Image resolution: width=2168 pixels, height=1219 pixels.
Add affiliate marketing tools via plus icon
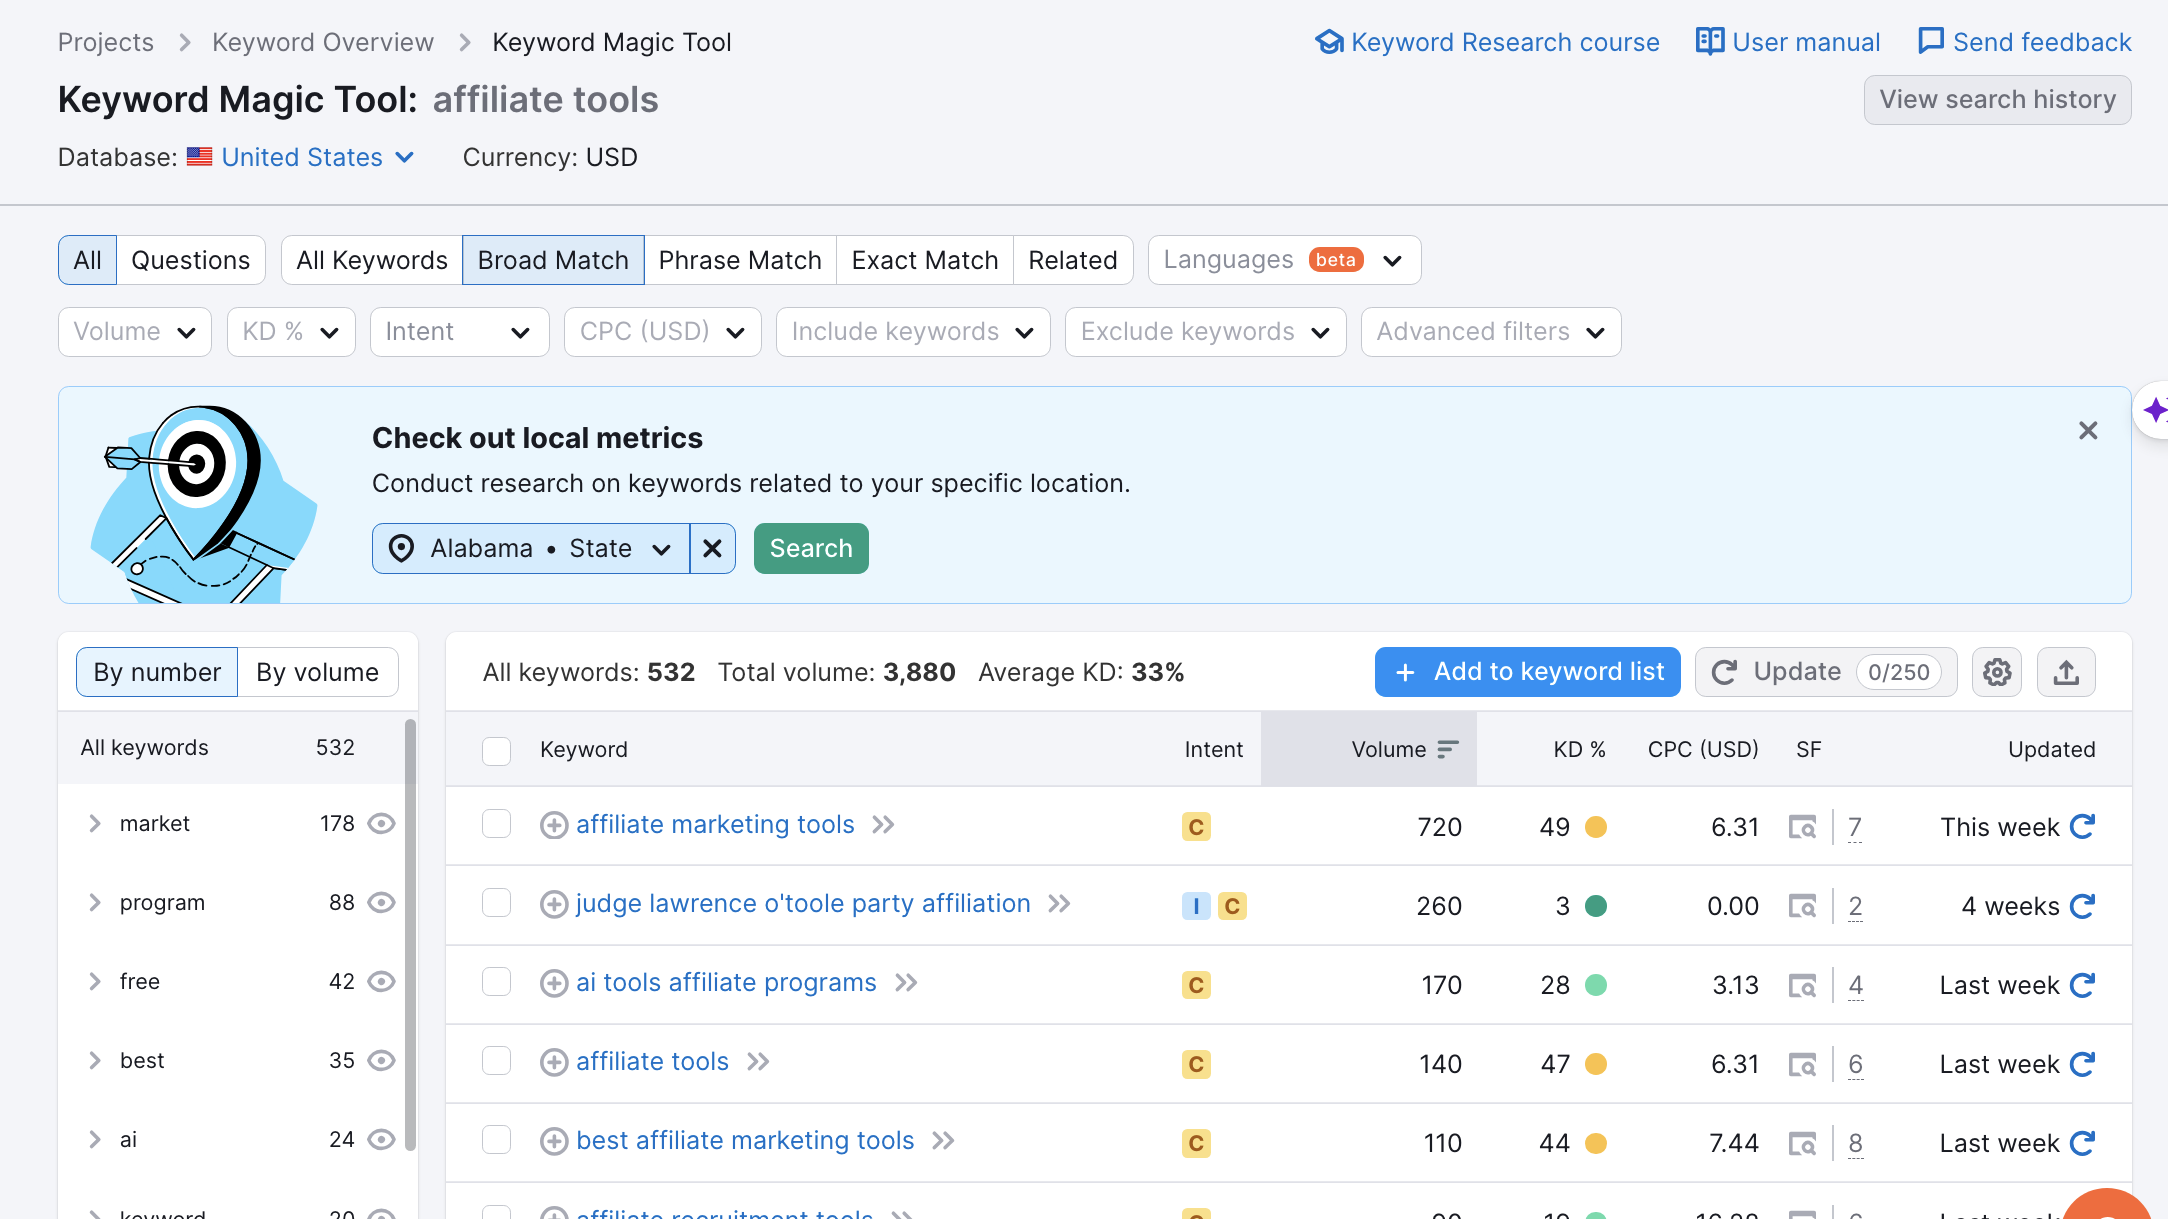click(x=554, y=825)
